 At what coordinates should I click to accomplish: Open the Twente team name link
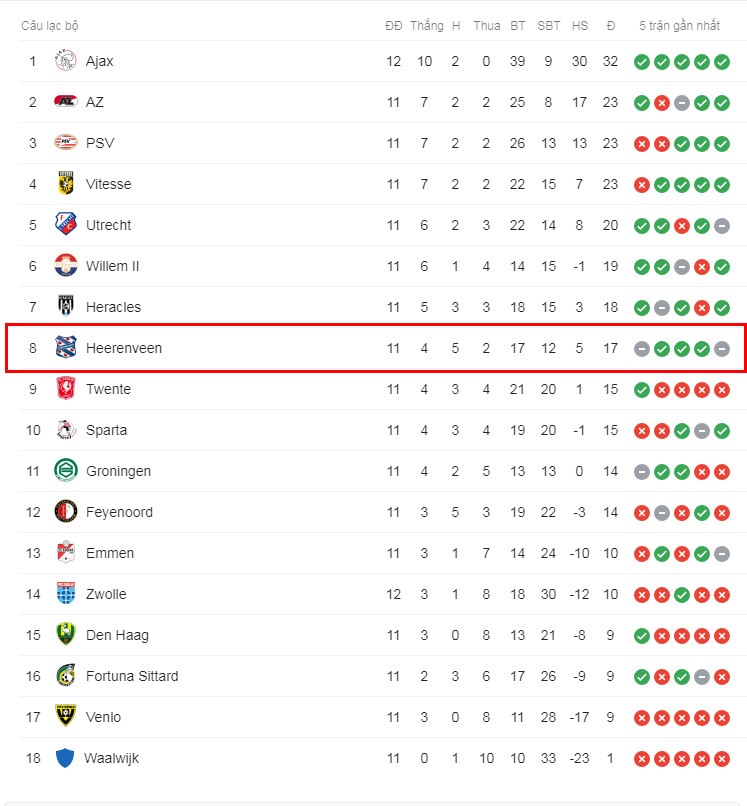(x=108, y=389)
